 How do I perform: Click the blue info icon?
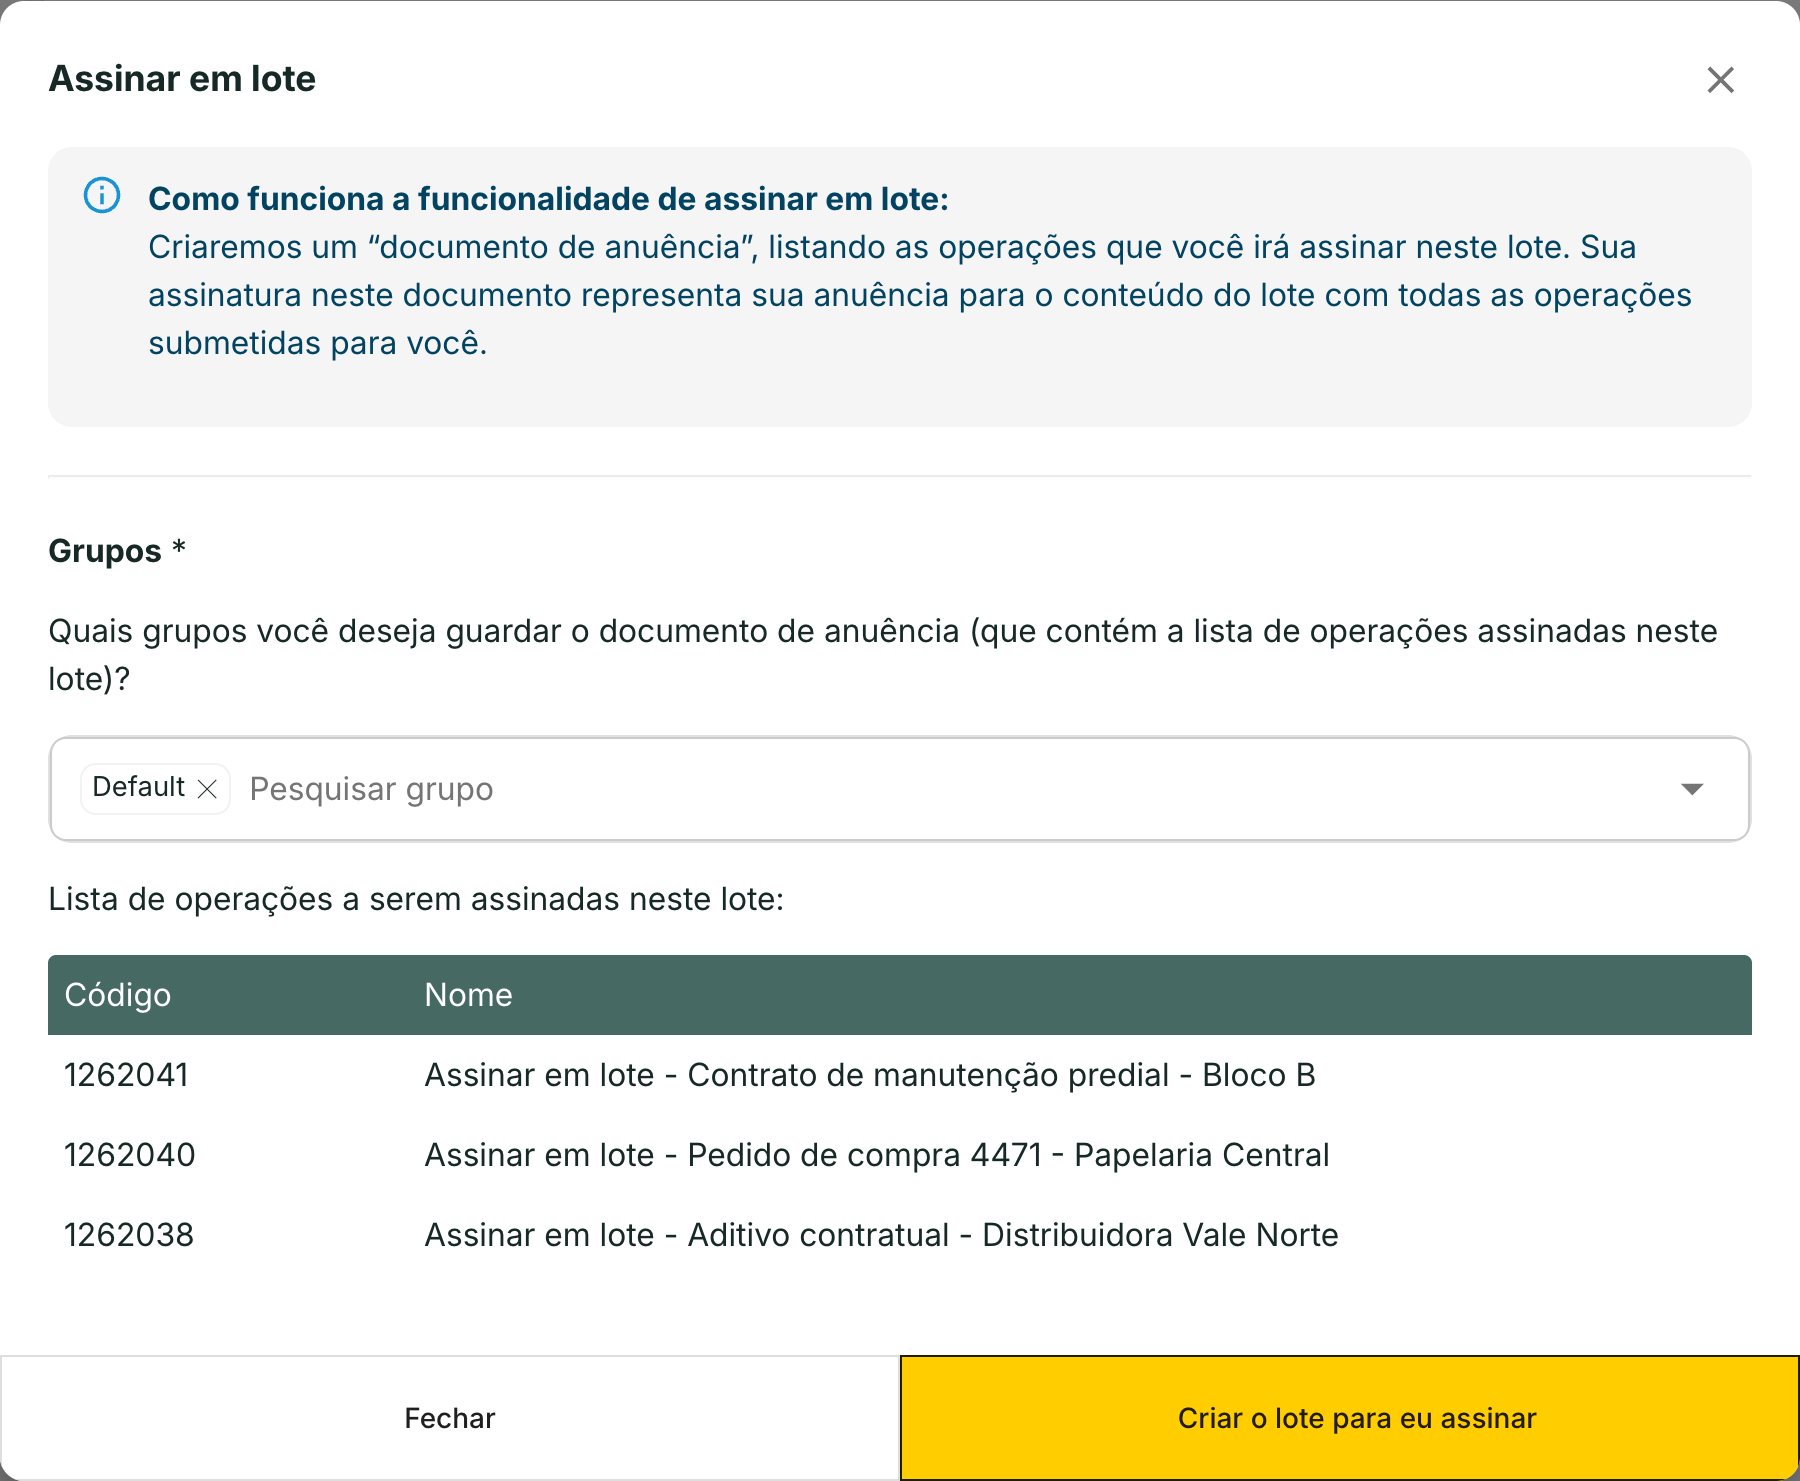(x=102, y=195)
